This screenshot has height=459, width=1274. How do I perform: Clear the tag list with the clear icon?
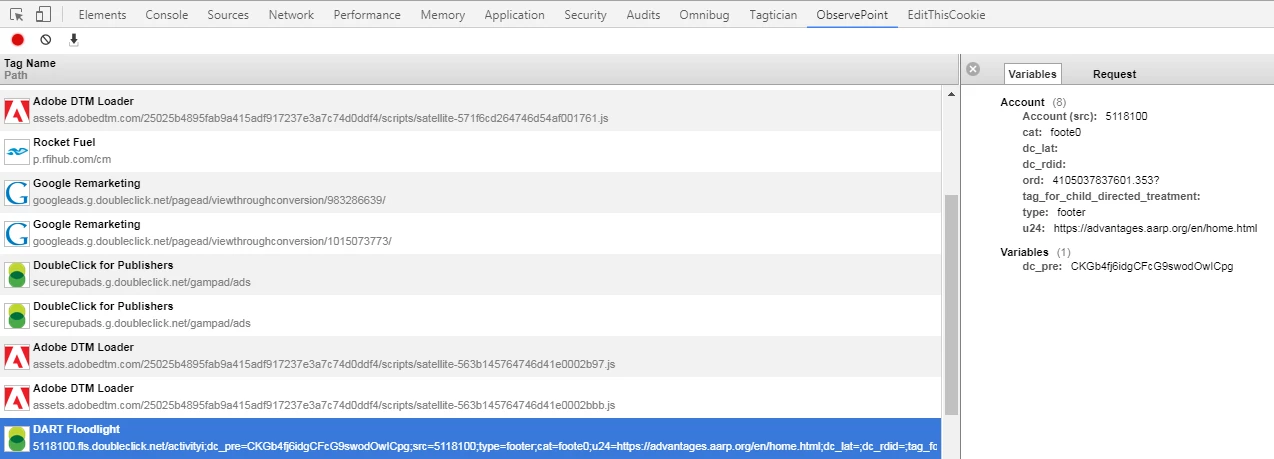[45, 40]
